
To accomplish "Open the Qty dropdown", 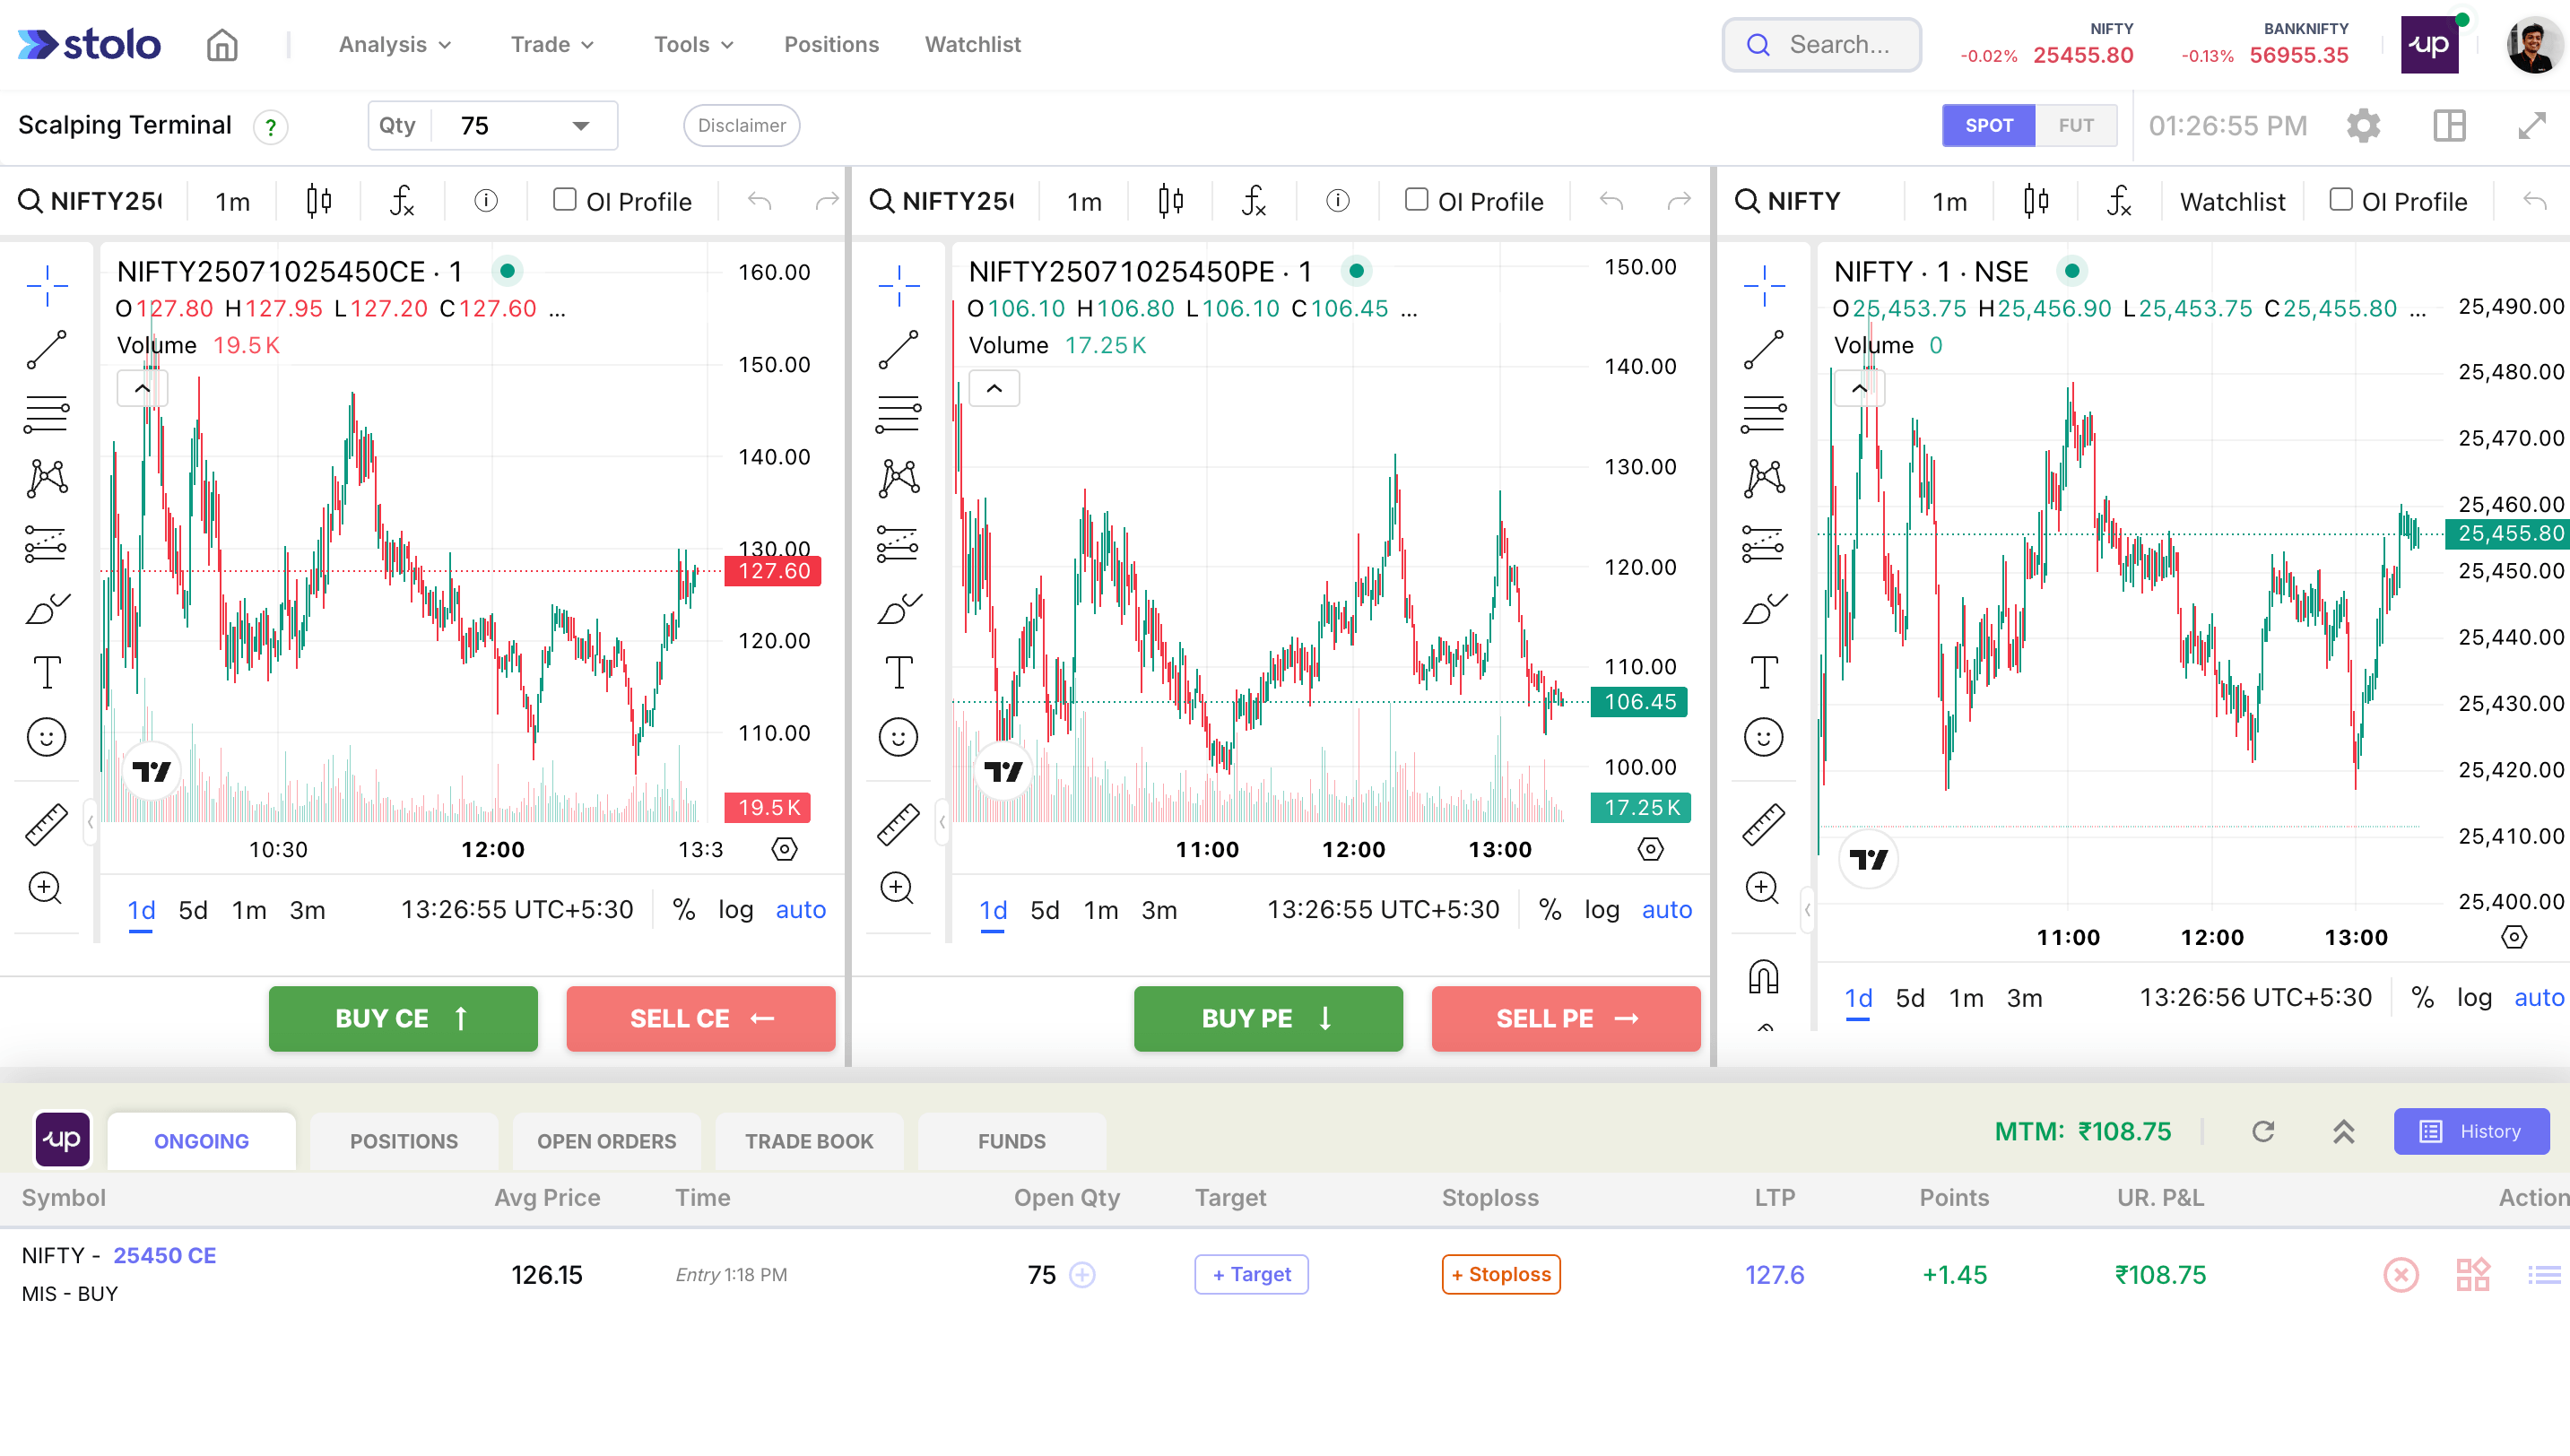I will (x=579, y=125).
